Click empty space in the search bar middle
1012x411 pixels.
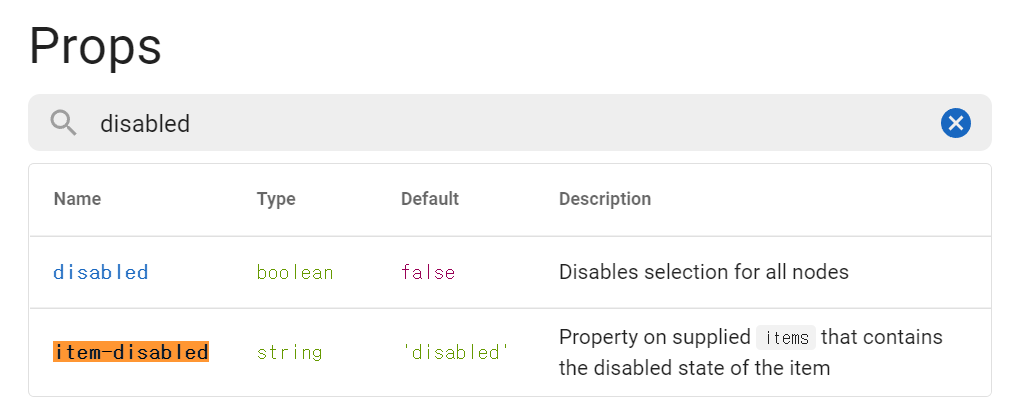tap(560, 123)
